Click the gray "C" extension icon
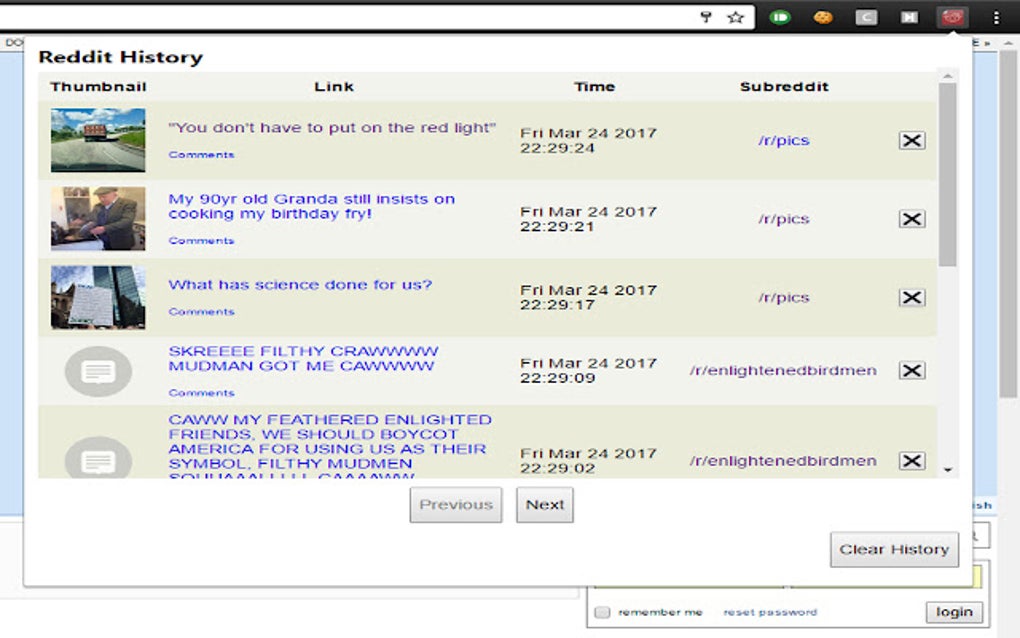The width and height of the screenshot is (1020, 638). [x=866, y=17]
